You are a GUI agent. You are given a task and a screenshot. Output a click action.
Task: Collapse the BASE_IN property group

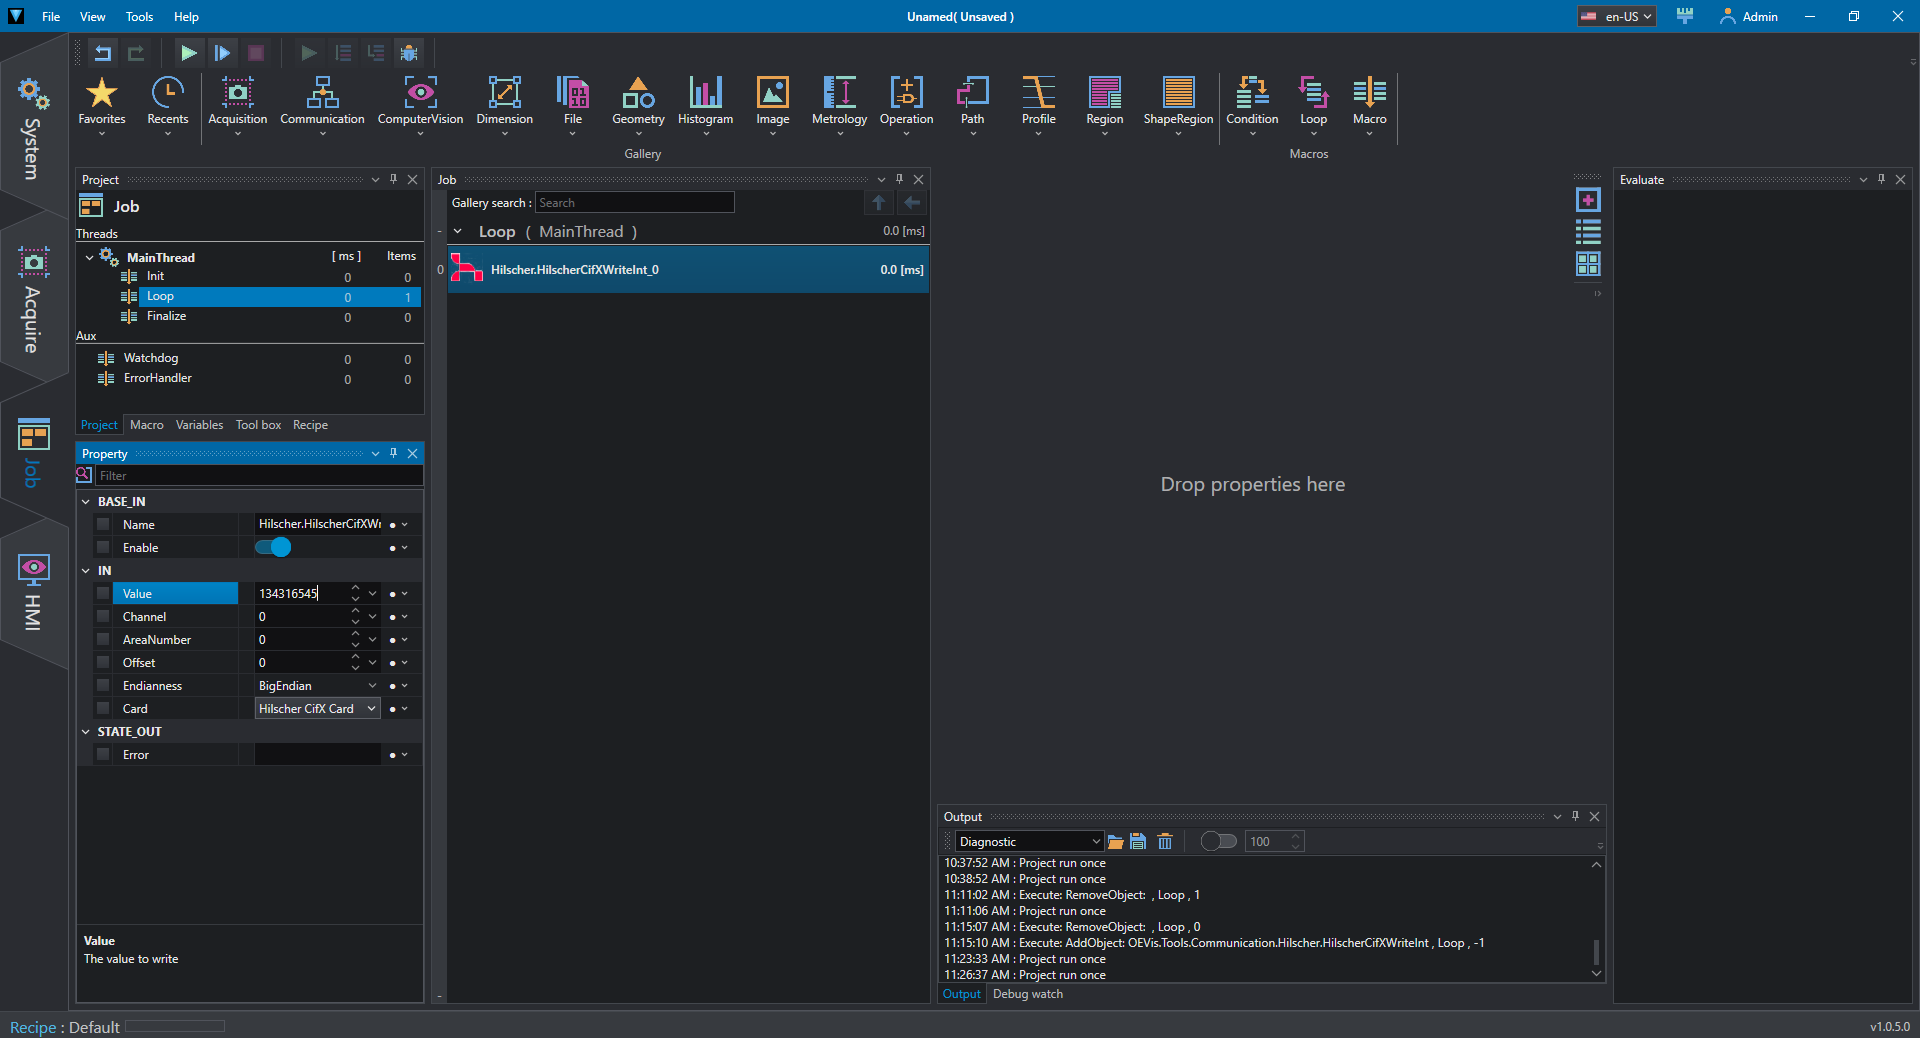(86, 502)
